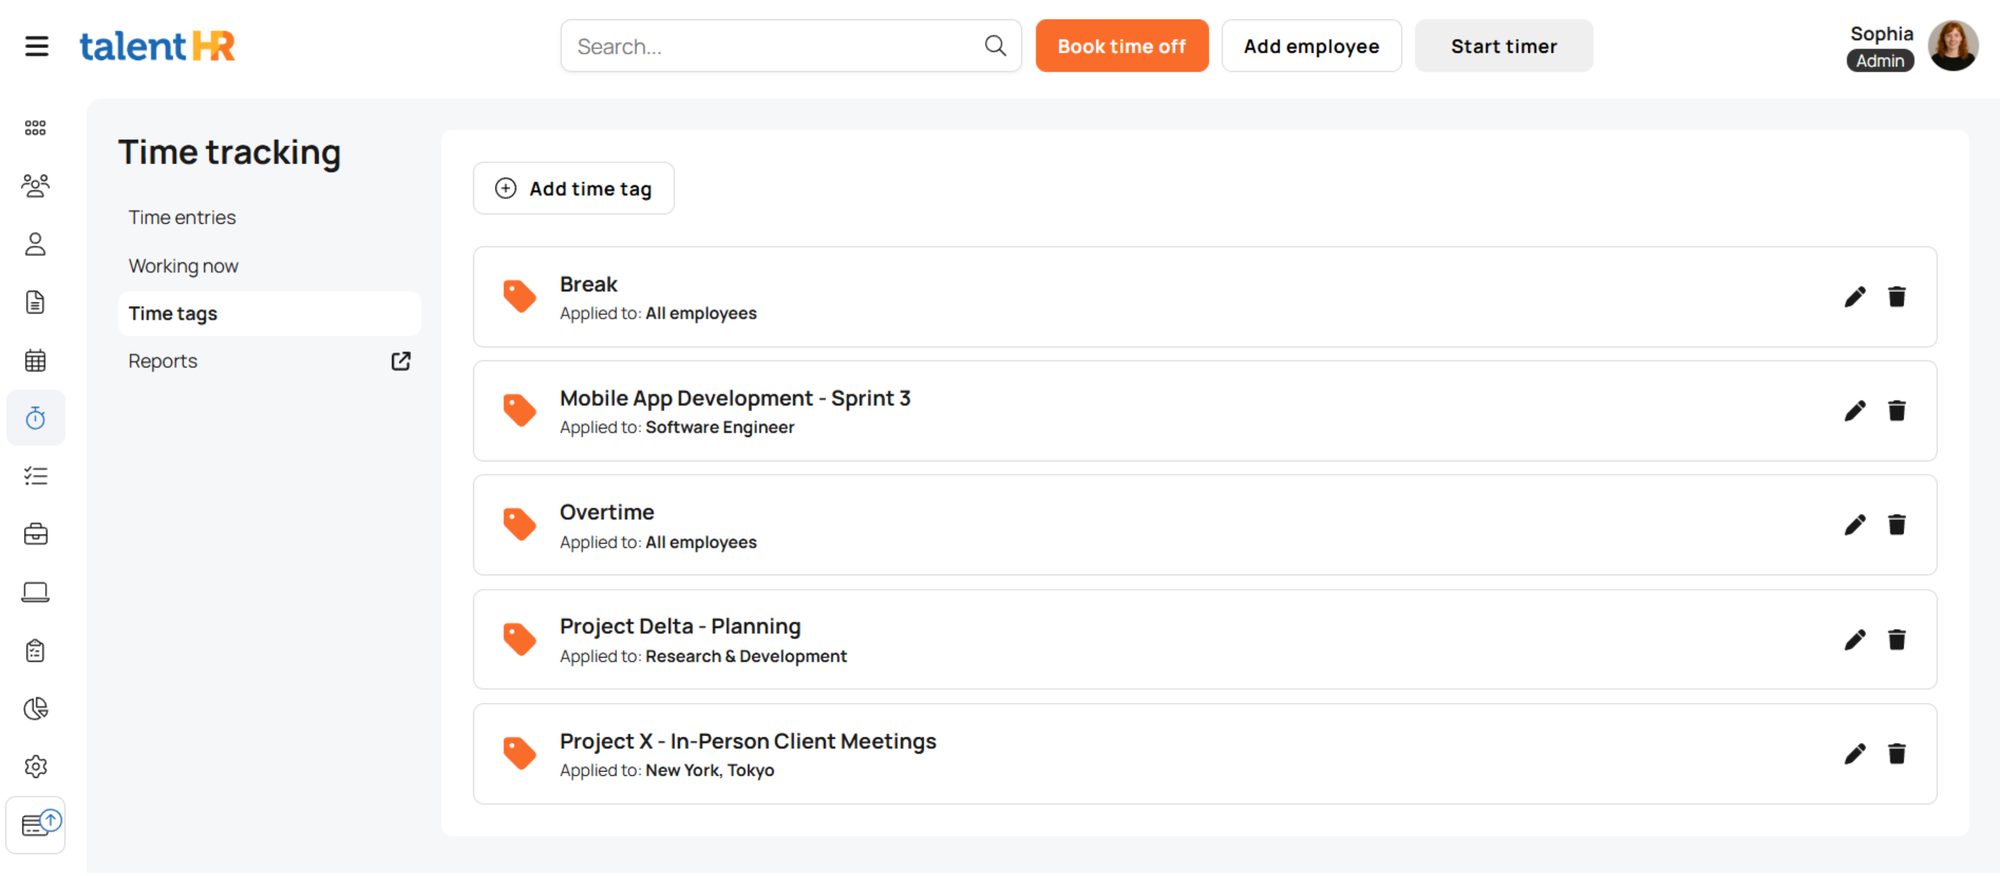Open the people group icon in sidebar
The image size is (2000, 876).
coord(36,185)
